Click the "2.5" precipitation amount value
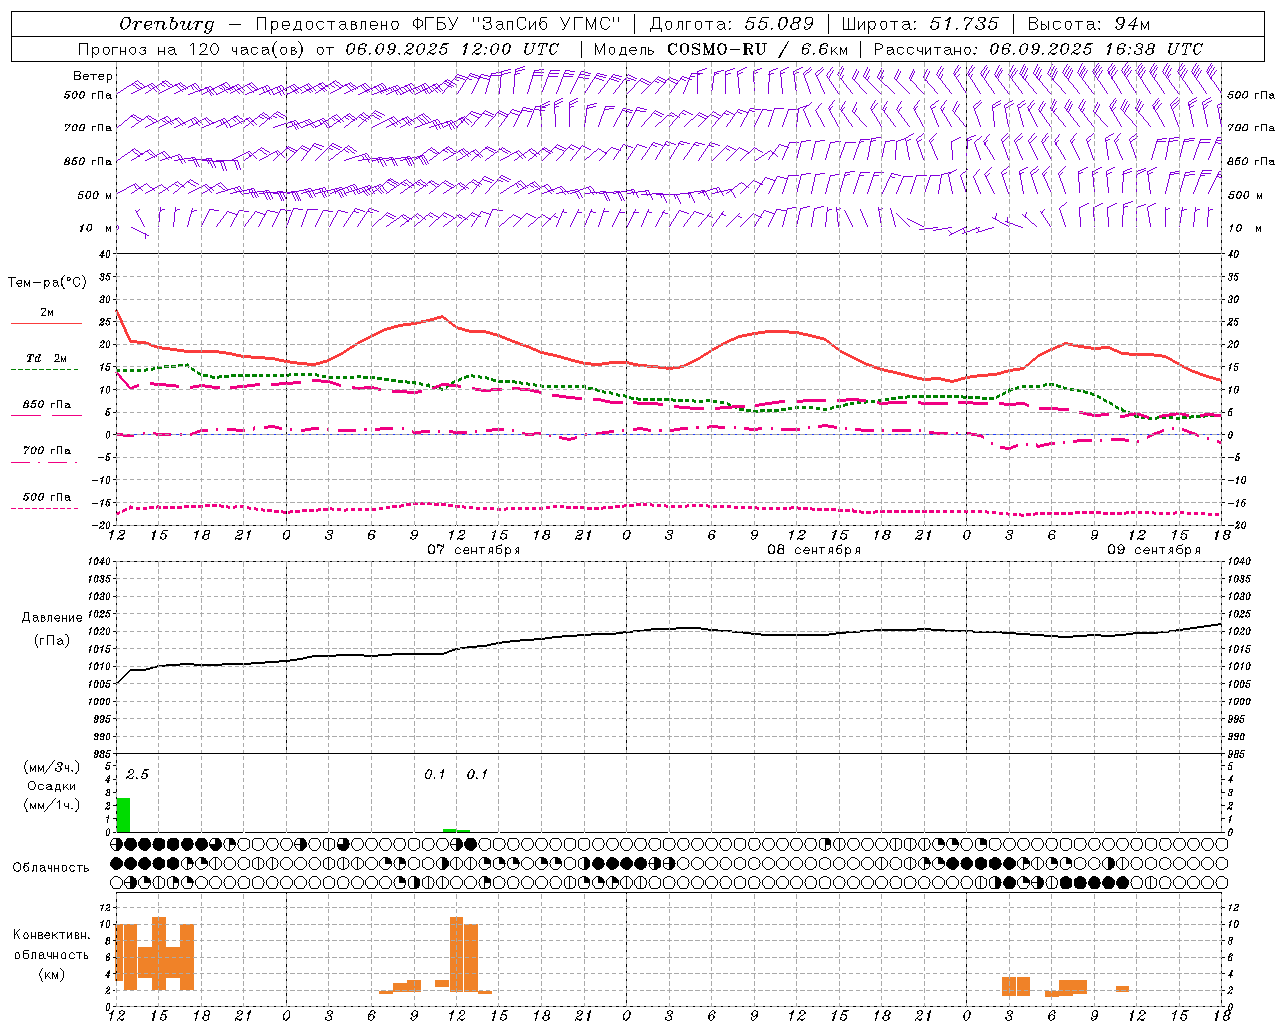This screenshot has width=1280, height=1024. (x=137, y=774)
